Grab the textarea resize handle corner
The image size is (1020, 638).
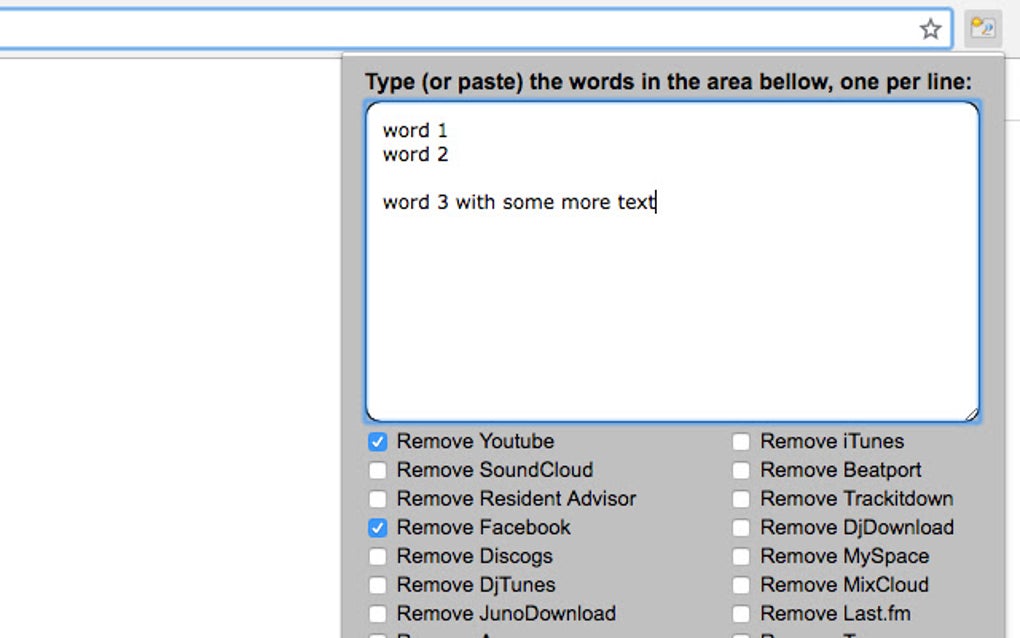[971, 414]
